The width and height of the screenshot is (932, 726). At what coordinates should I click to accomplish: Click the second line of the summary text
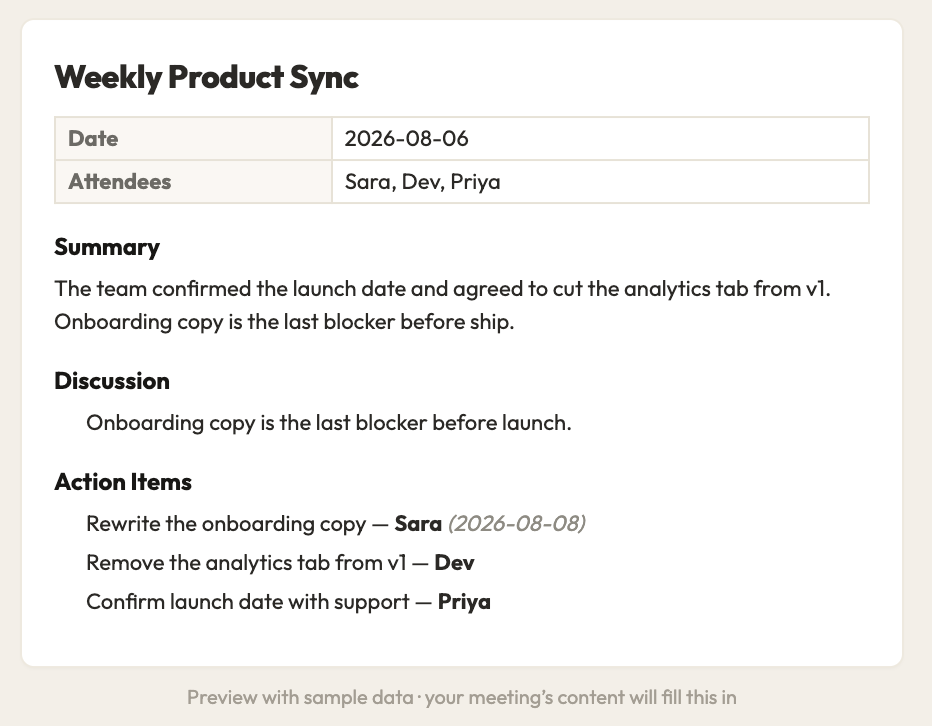pyautogui.click(x=284, y=322)
